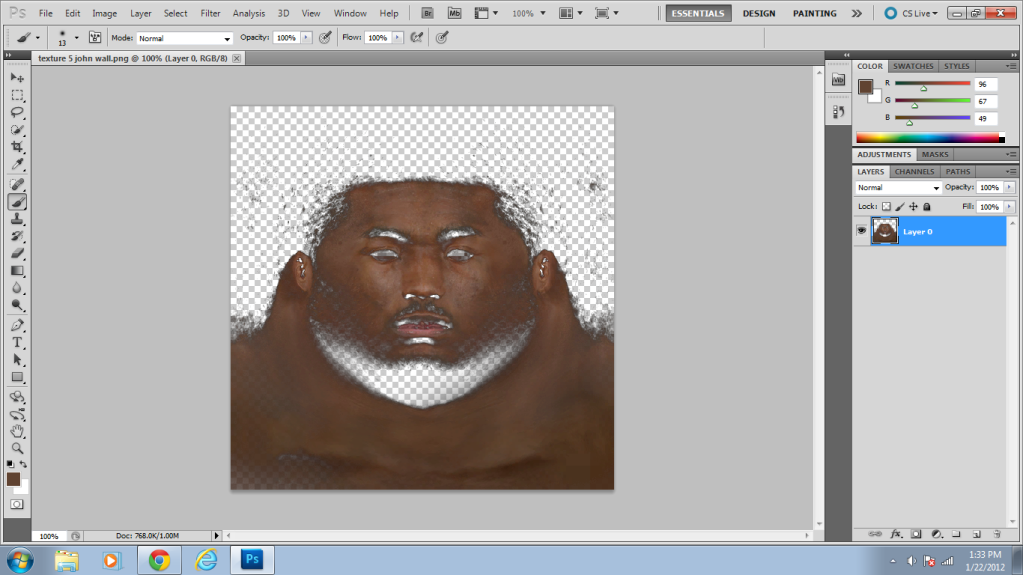Screen dimensions: 1023x575
Task: Toggle tablet pressure for opacity
Action: pyautogui.click(x=325, y=38)
